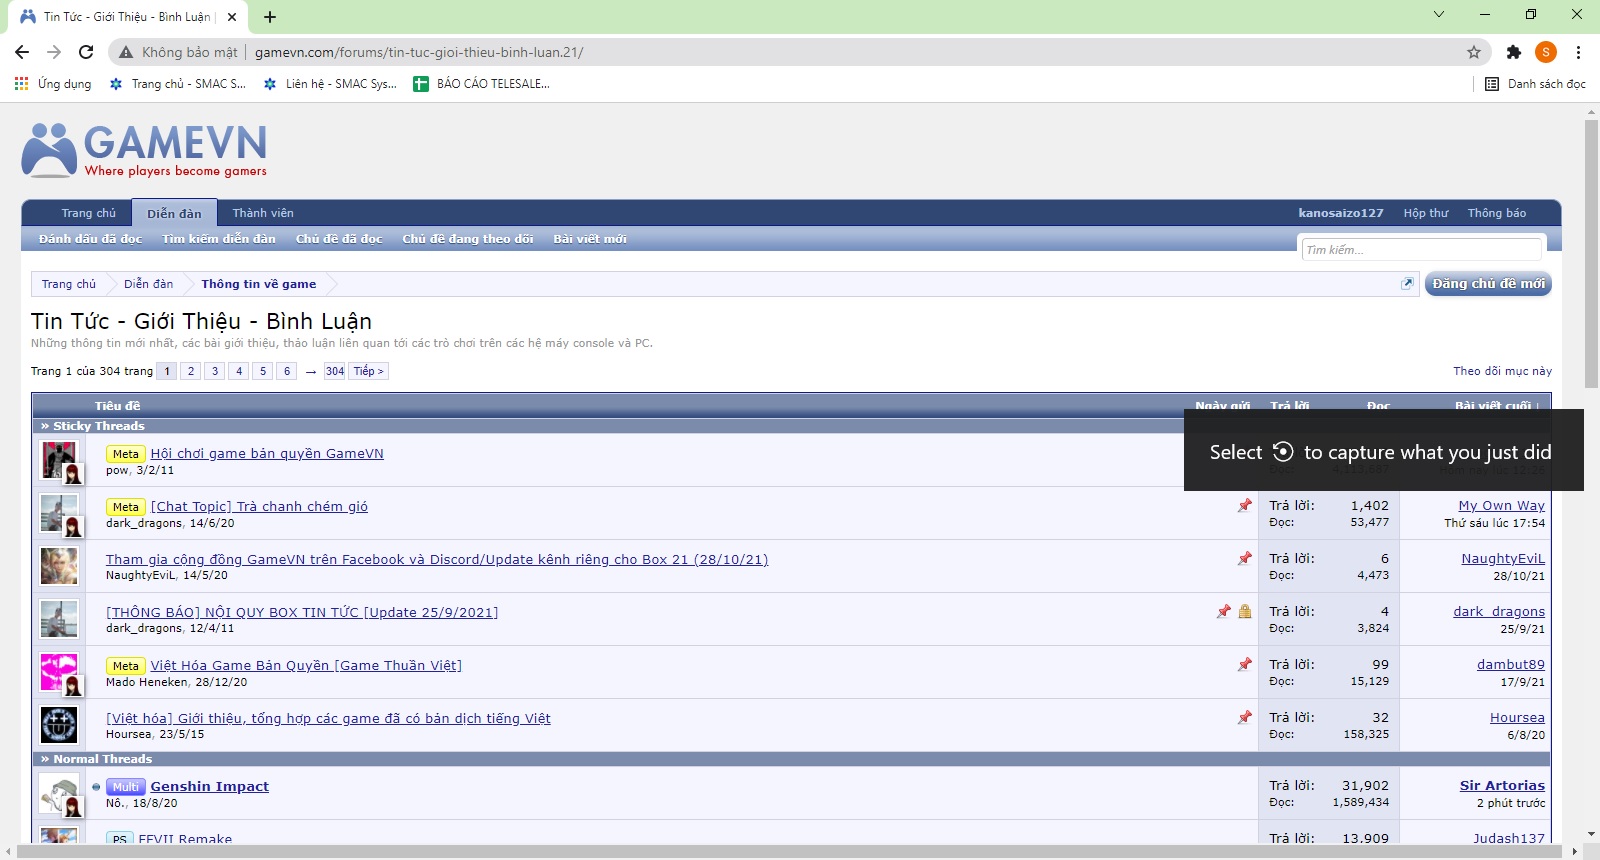Click the Meta prefix on Hội chơi game
The width and height of the screenshot is (1600, 860).
pyautogui.click(x=126, y=454)
